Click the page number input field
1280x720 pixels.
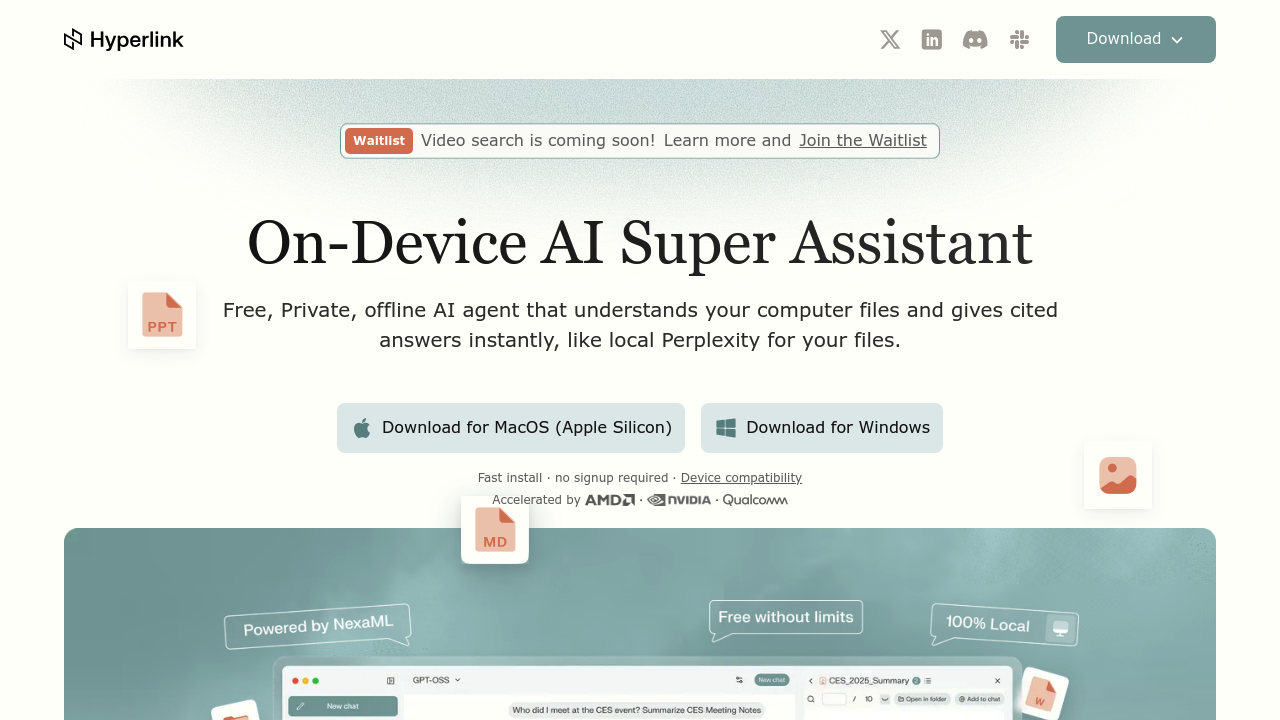(833, 699)
